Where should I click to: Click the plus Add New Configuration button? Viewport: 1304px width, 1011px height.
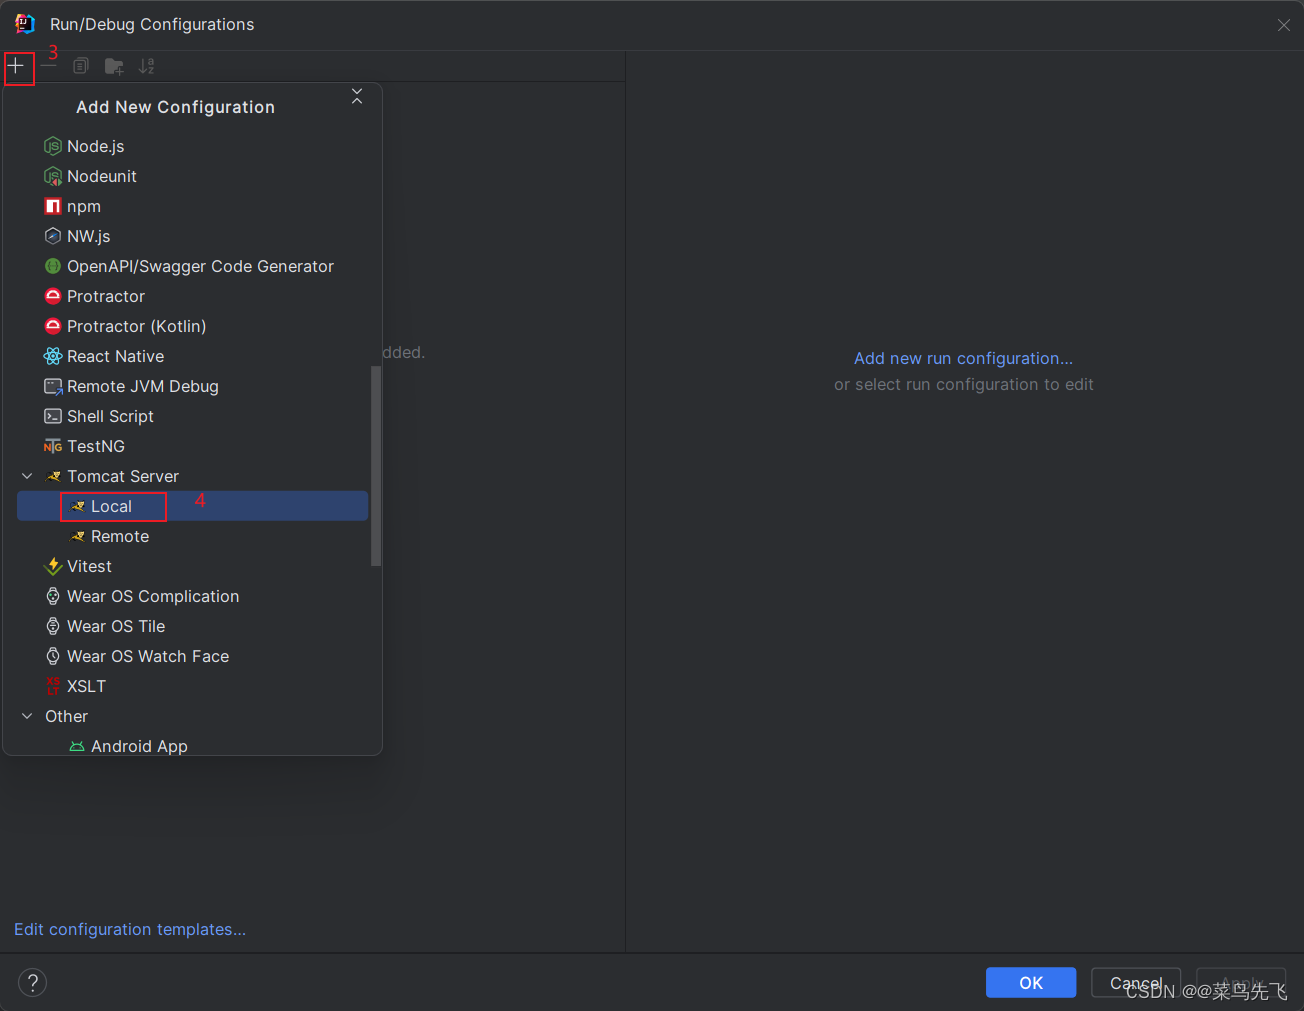16,66
